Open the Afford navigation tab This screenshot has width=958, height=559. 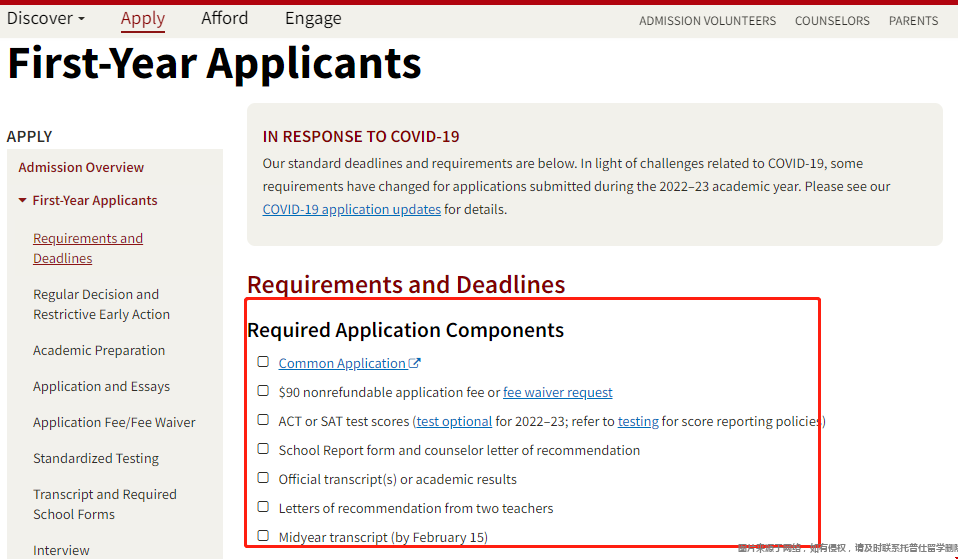point(224,18)
